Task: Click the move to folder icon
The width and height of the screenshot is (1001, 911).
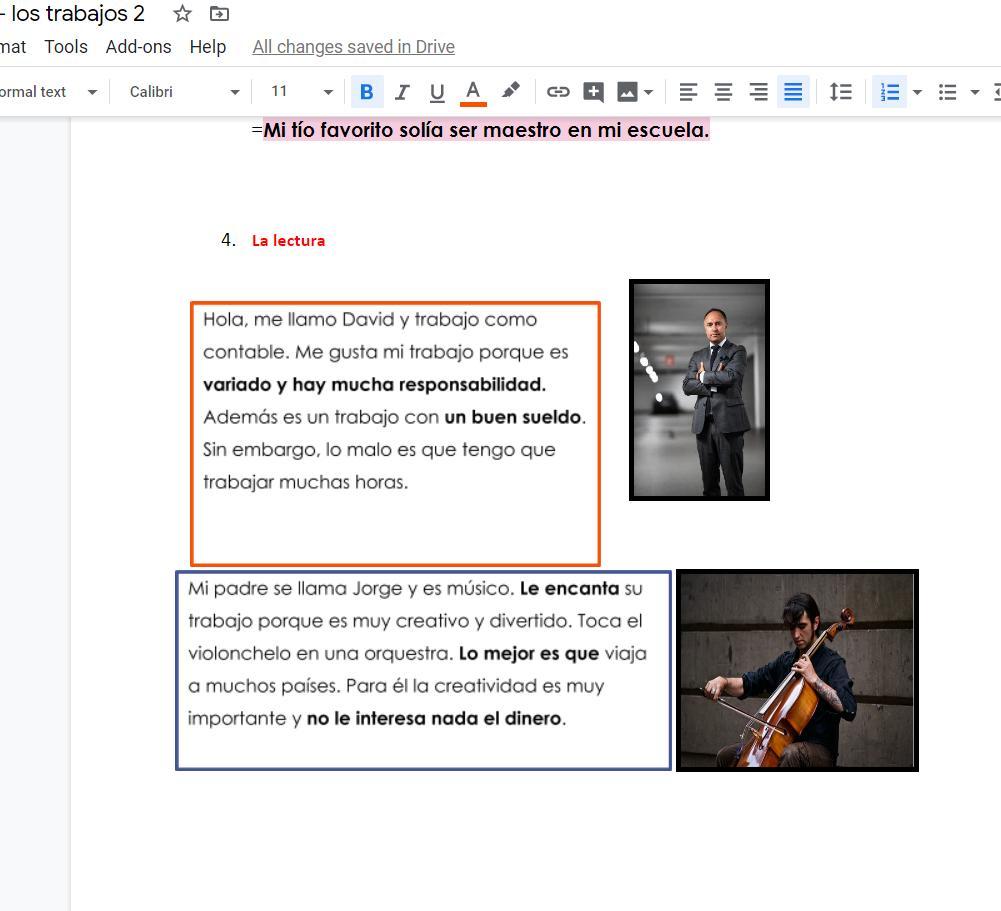Action: point(219,14)
